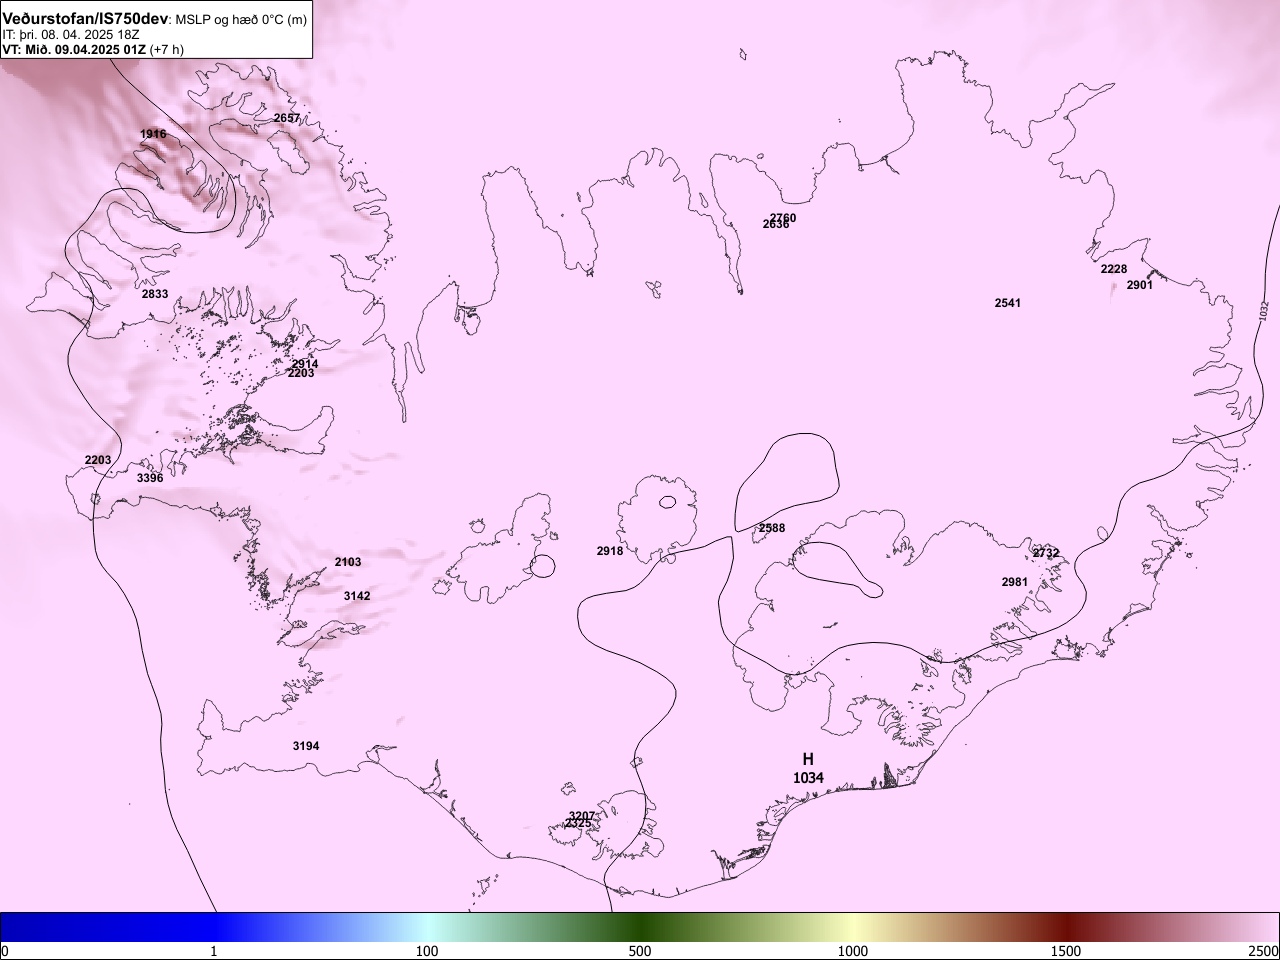Select the 3396 height label
Image resolution: width=1280 pixels, height=960 pixels.
(150, 478)
